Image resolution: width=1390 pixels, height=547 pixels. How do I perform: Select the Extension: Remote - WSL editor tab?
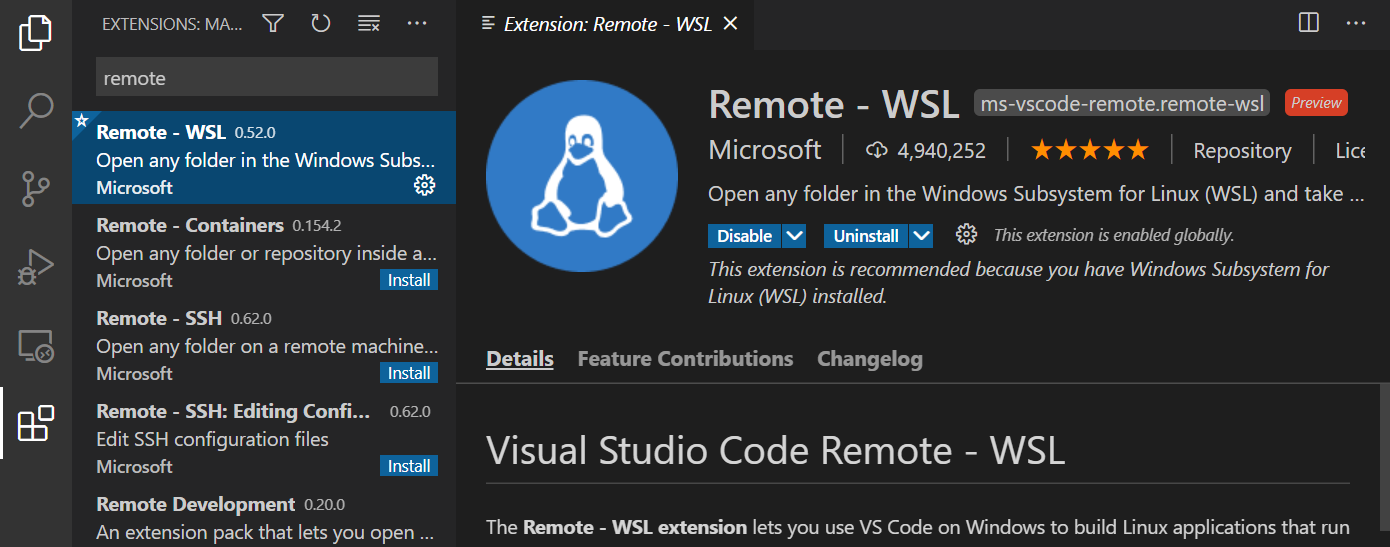click(606, 24)
